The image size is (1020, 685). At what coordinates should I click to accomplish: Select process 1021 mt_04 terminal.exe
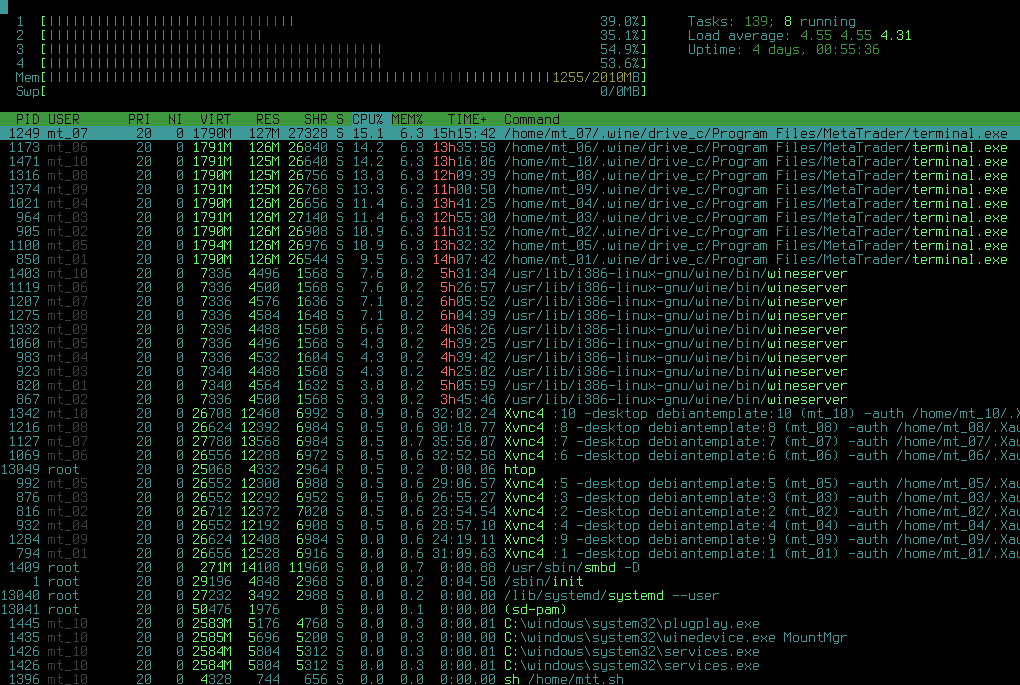(510, 203)
